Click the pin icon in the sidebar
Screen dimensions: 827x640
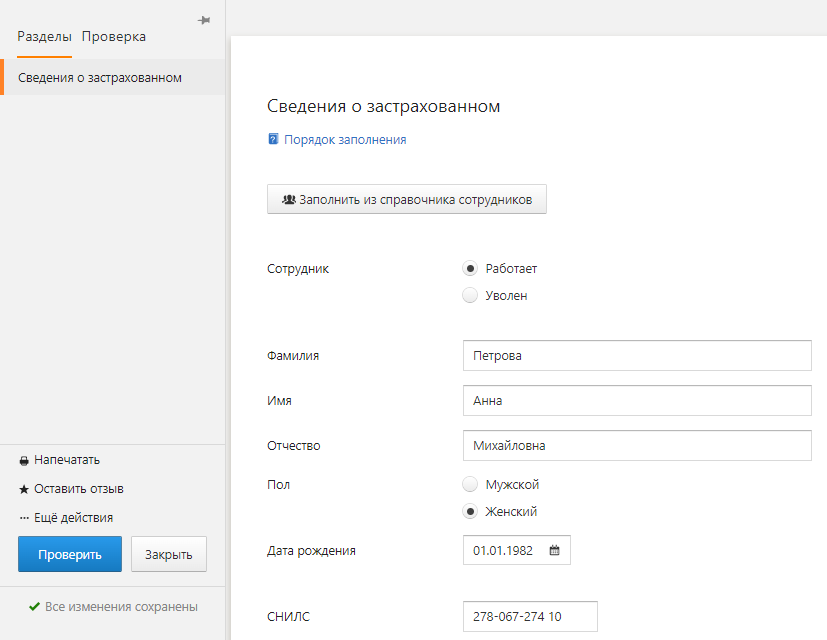click(204, 21)
